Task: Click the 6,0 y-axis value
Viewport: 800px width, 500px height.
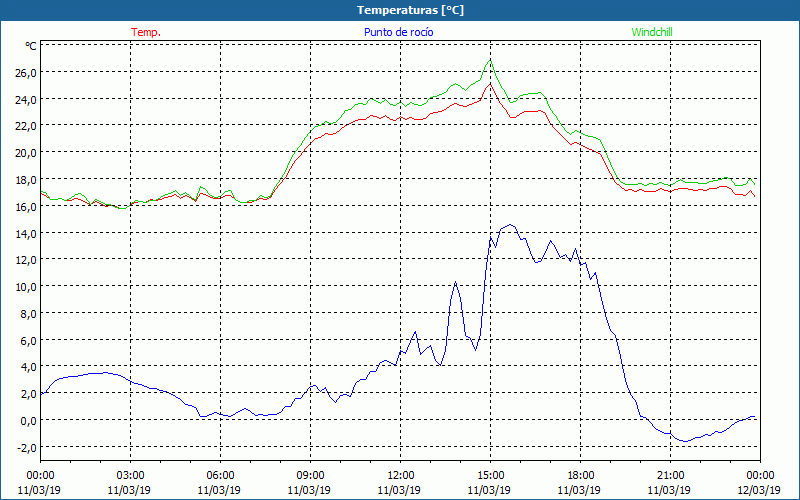Action: click(28, 341)
